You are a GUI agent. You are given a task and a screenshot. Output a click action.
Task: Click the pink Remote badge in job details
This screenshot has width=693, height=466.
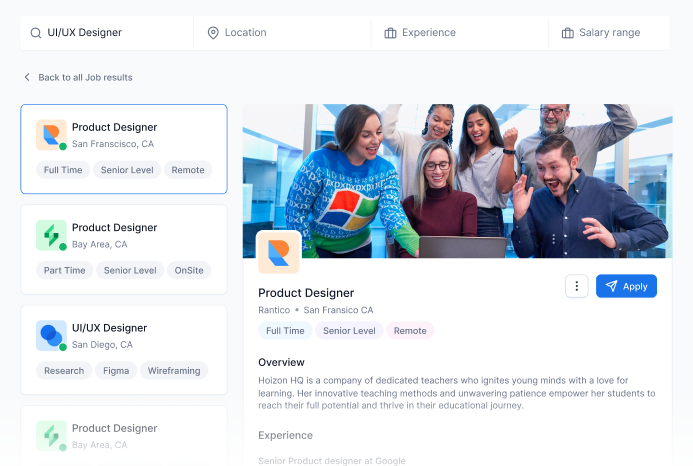410,331
